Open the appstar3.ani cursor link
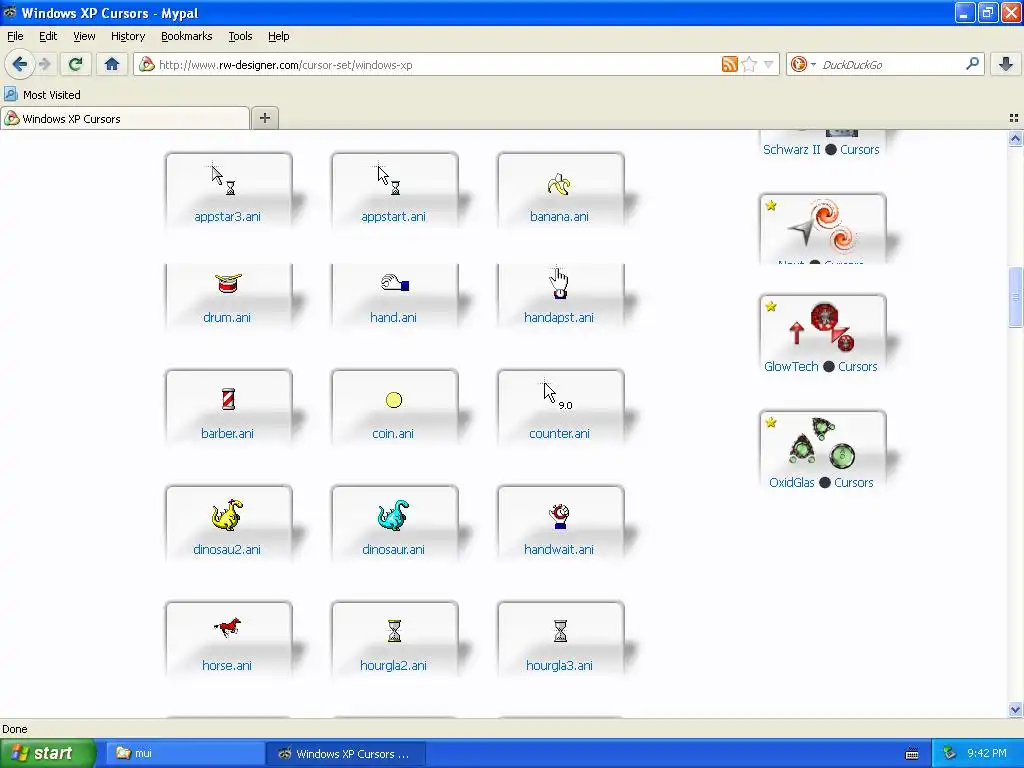1024x768 pixels. (x=227, y=216)
